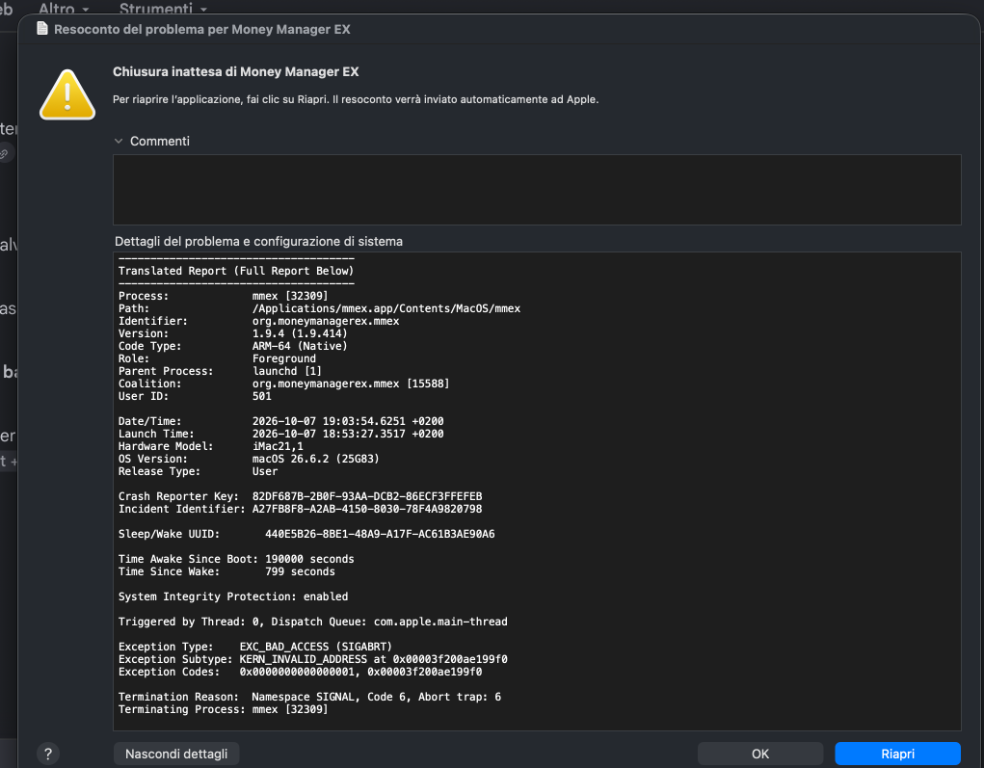Screen dimensions: 984x768
Task: Click the OS Version value macOS 26.6.2
Action: tap(316, 459)
